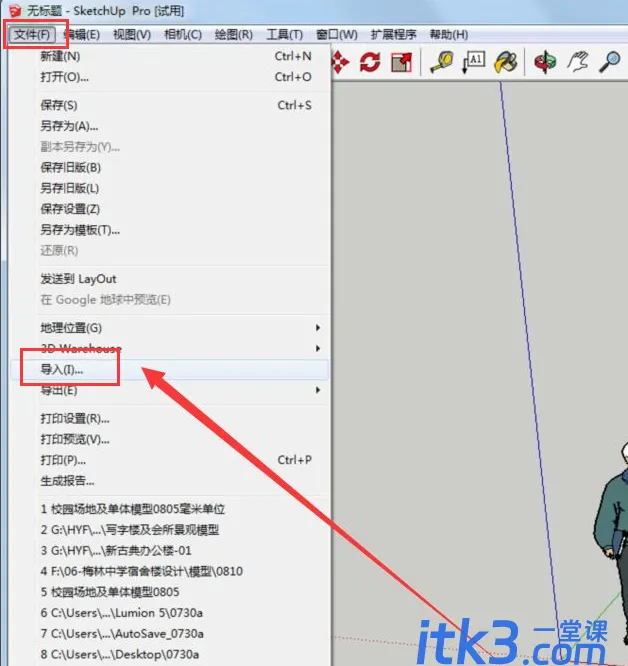Select the Rotate tool icon

tap(370, 63)
